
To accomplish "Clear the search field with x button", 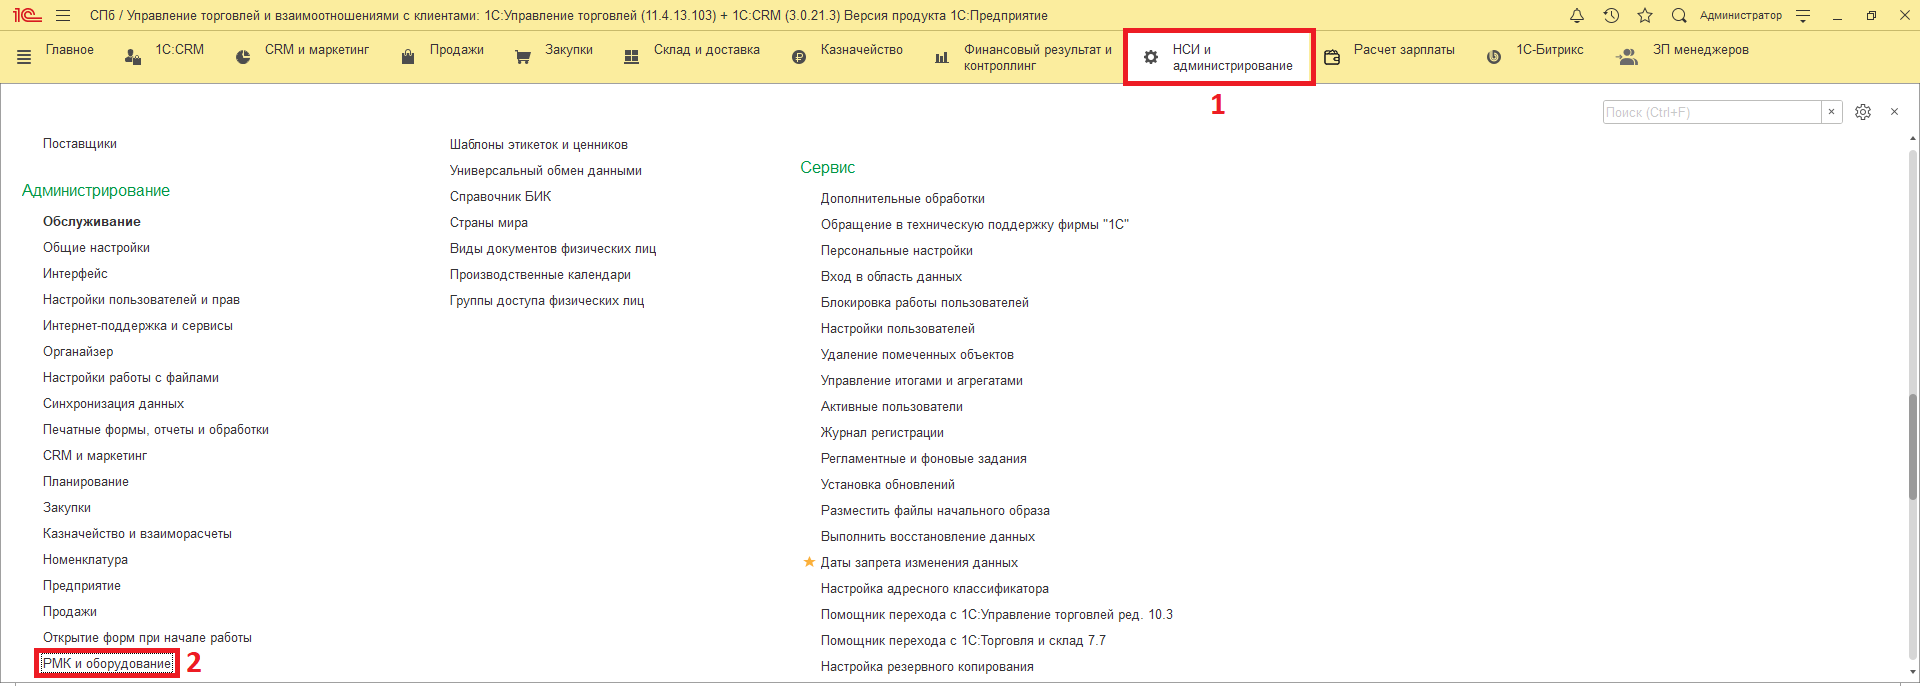I will [1831, 112].
